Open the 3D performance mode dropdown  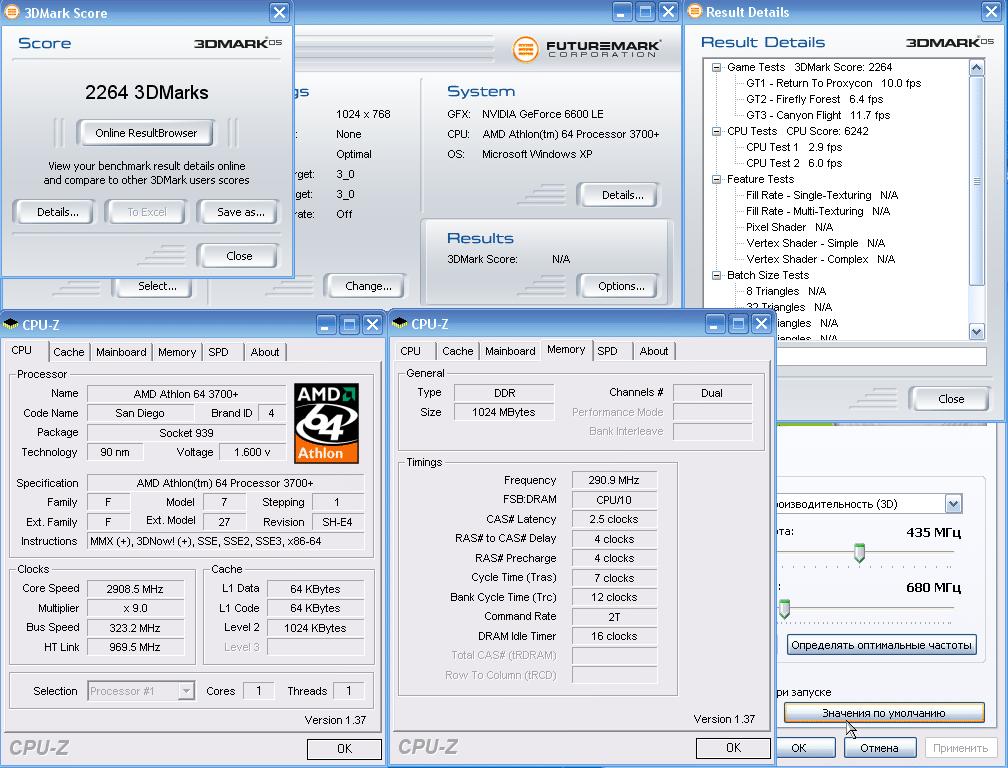coord(953,504)
